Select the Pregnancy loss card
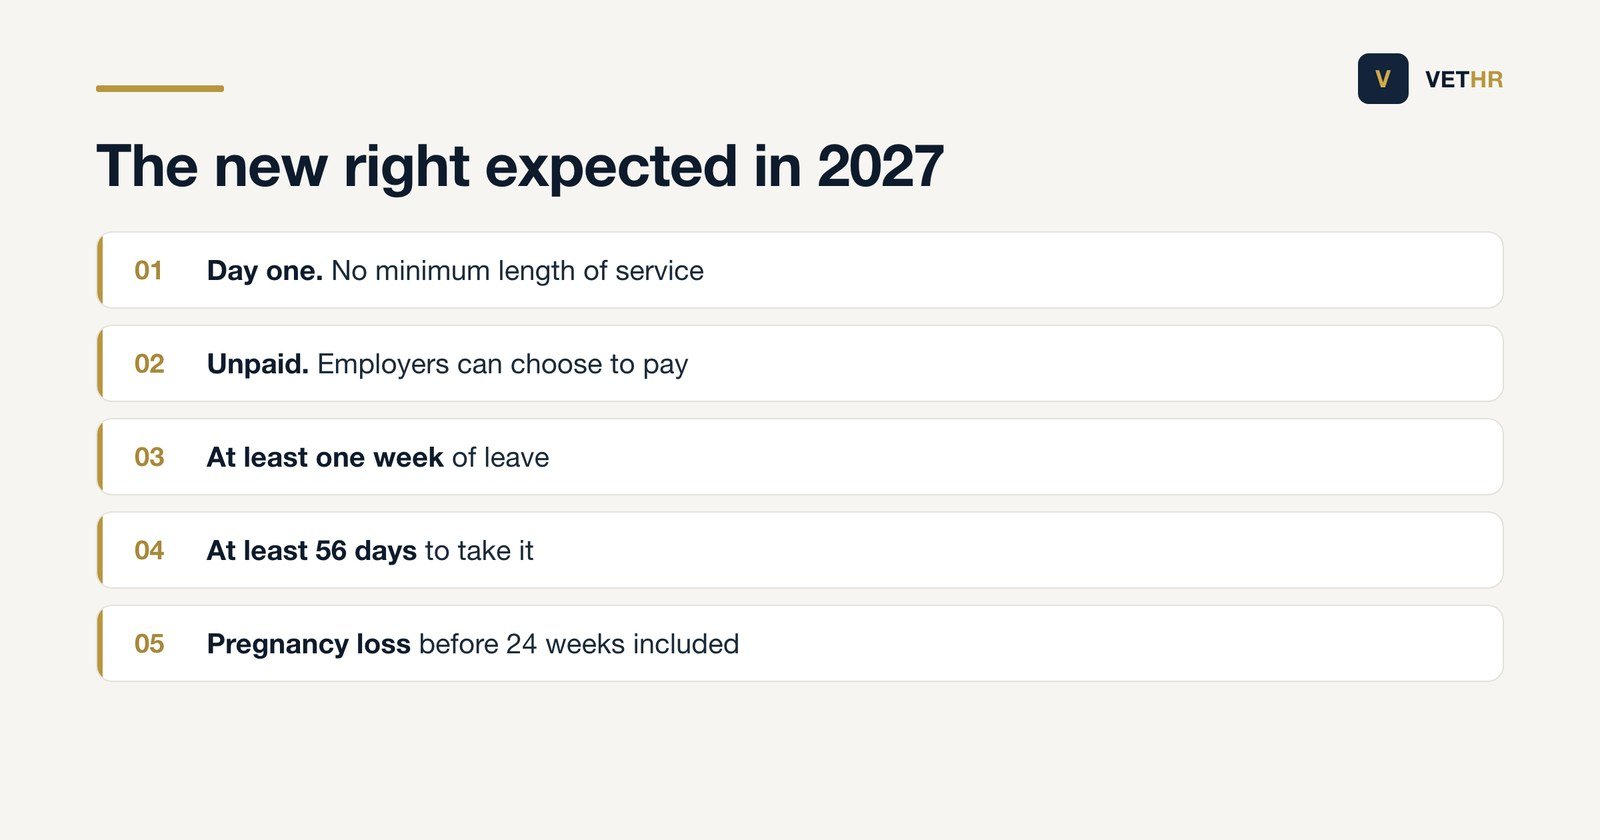 pos(800,644)
